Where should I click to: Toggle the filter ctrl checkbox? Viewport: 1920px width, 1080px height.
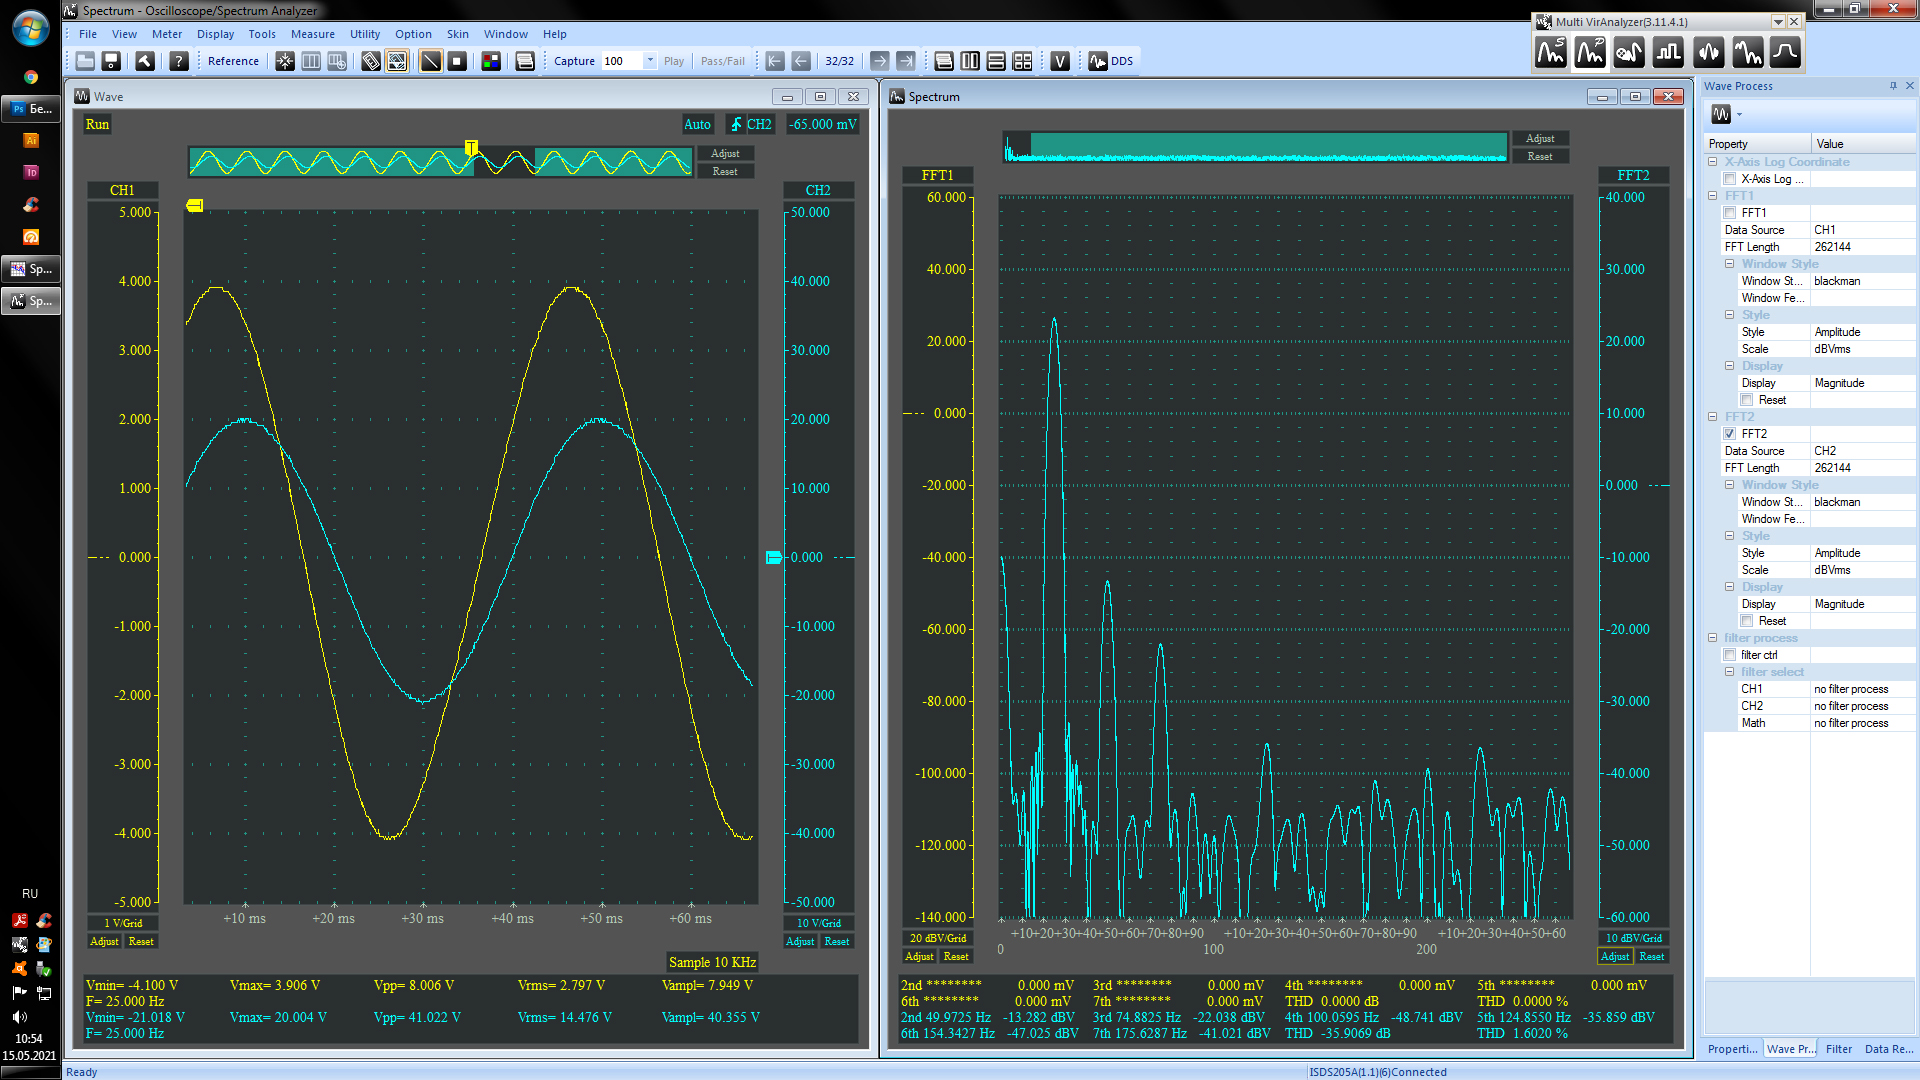(x=1730, y=655)
